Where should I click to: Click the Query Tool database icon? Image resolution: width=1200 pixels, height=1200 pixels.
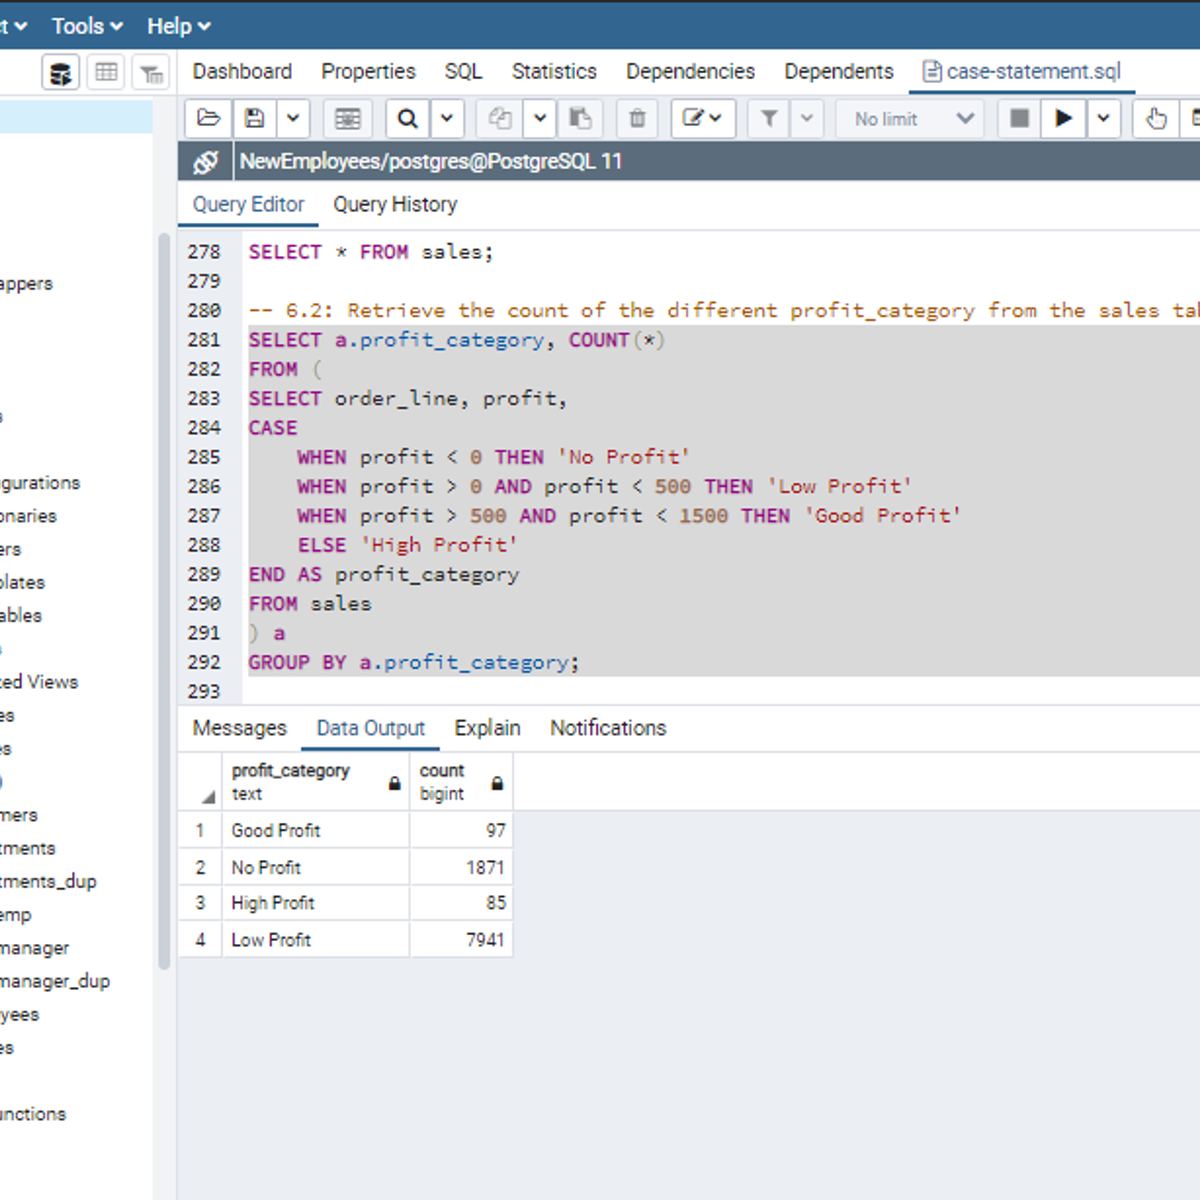point(61,73)
